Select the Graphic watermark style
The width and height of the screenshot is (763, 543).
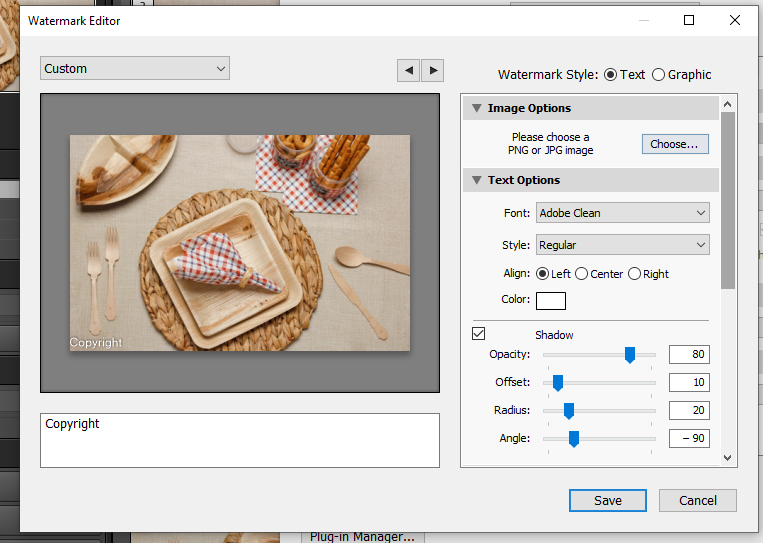pyautogui.click(x=658, y=75)
